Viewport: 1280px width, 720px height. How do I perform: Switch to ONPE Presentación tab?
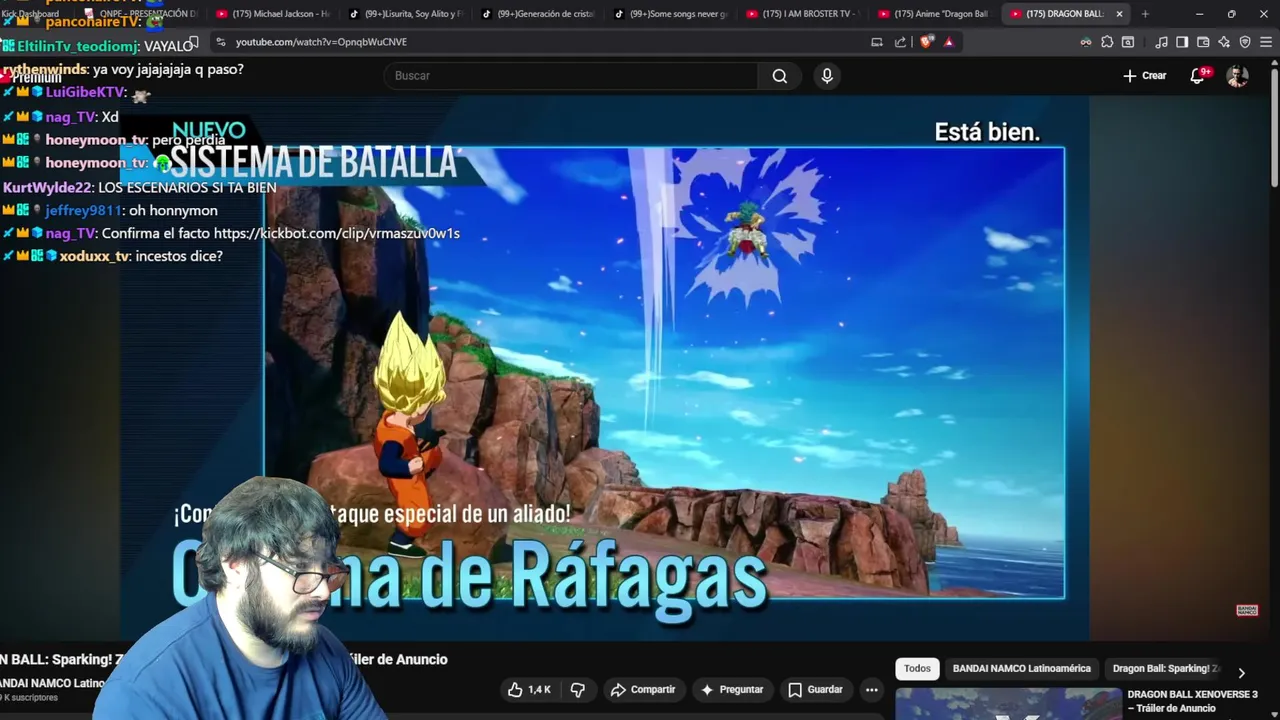point(142,14)
